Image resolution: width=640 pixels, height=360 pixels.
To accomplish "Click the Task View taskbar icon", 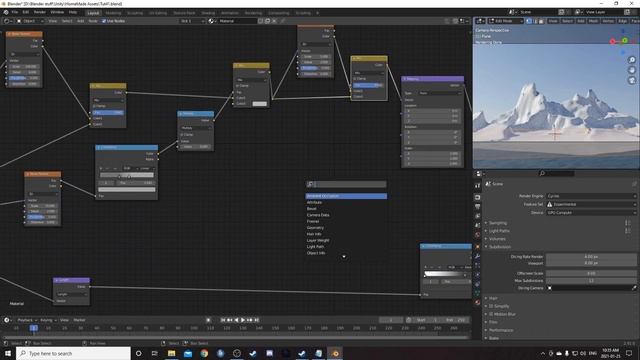I will pyautogui.click(x=155, y=353).
